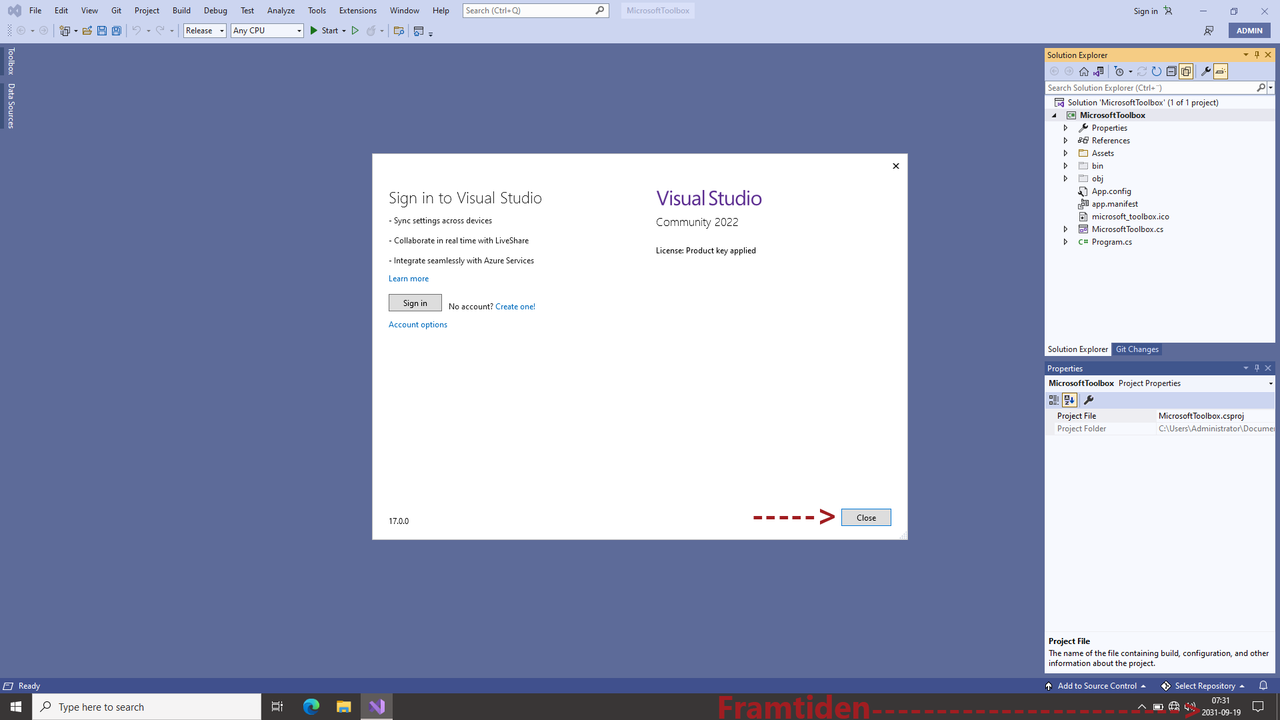The width and height of the screenshot is (1280, 720).
Task: Collapse the MicrosoftToolbox project node
Action: coord(1054,115)
